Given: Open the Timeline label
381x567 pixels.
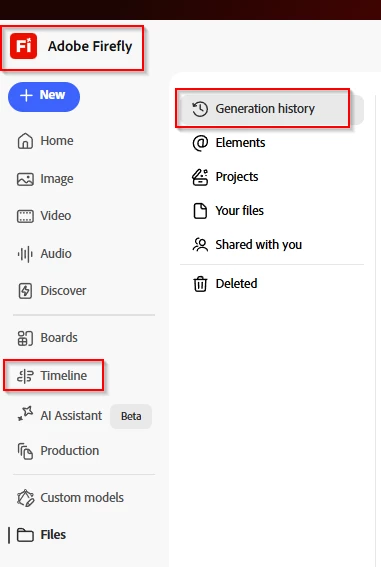Looking at the screenshot, I should [x=64, y=376].
